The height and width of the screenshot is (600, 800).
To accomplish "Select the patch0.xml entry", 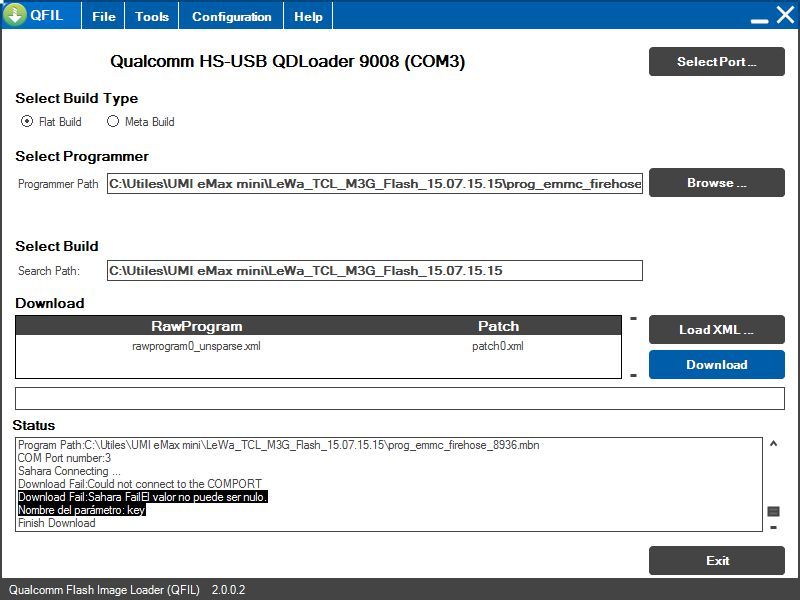I will coord(497,346).
